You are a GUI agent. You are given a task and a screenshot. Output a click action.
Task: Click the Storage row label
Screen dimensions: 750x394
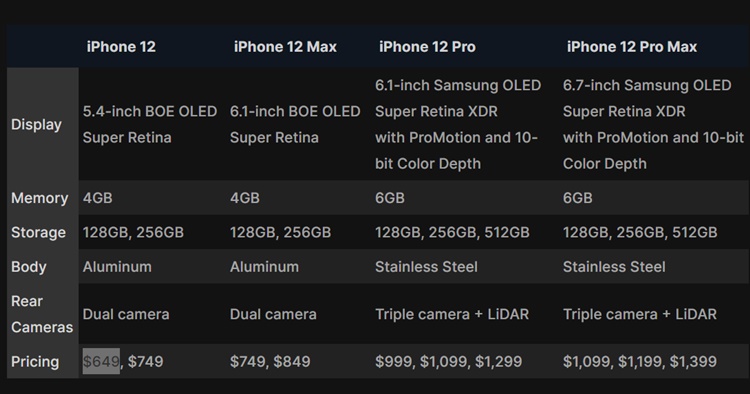(38, 232)
